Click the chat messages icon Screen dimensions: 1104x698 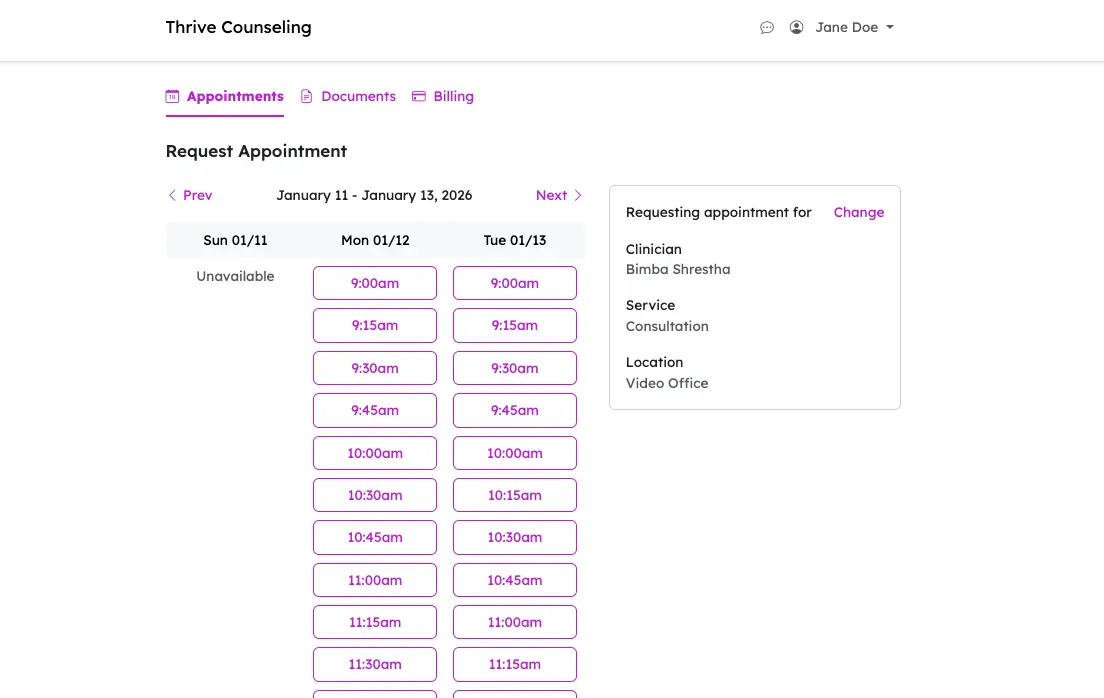click(x=767, y=28)
